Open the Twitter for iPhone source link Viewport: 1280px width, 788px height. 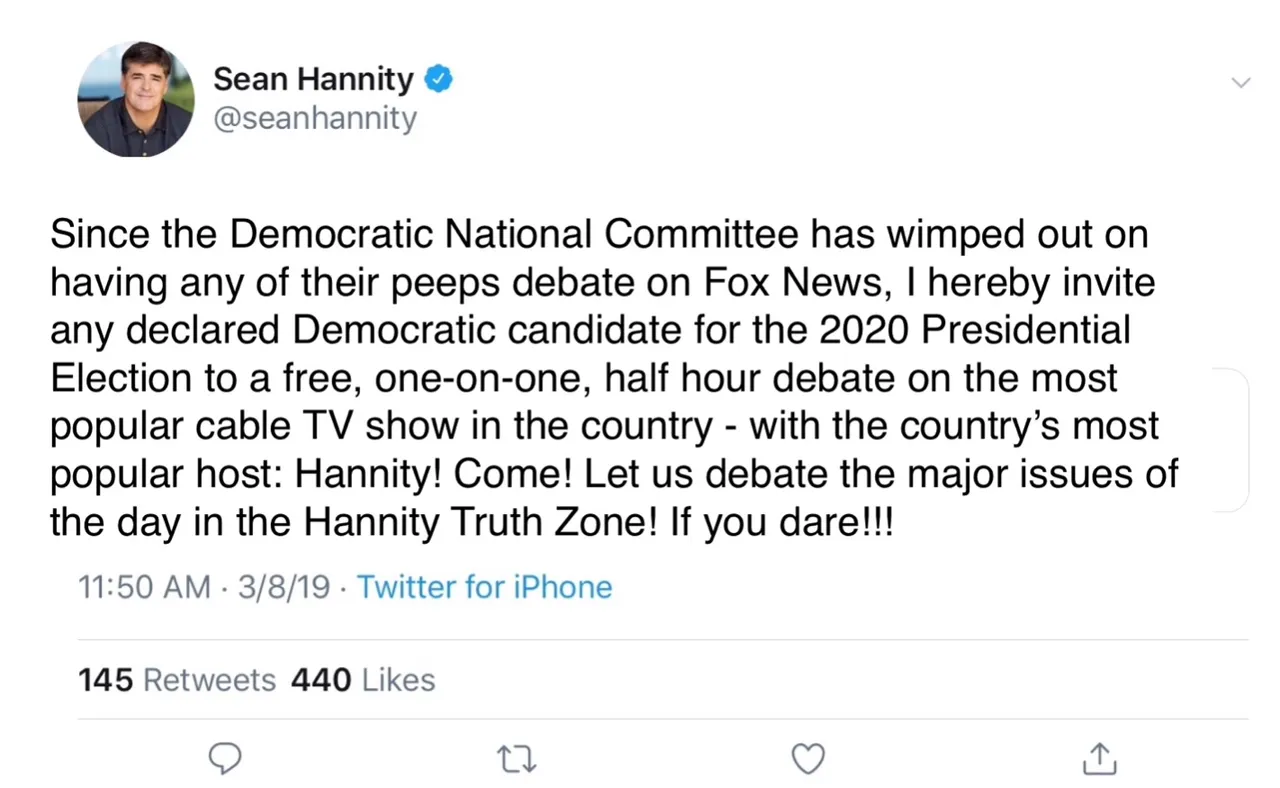[484, 586]
